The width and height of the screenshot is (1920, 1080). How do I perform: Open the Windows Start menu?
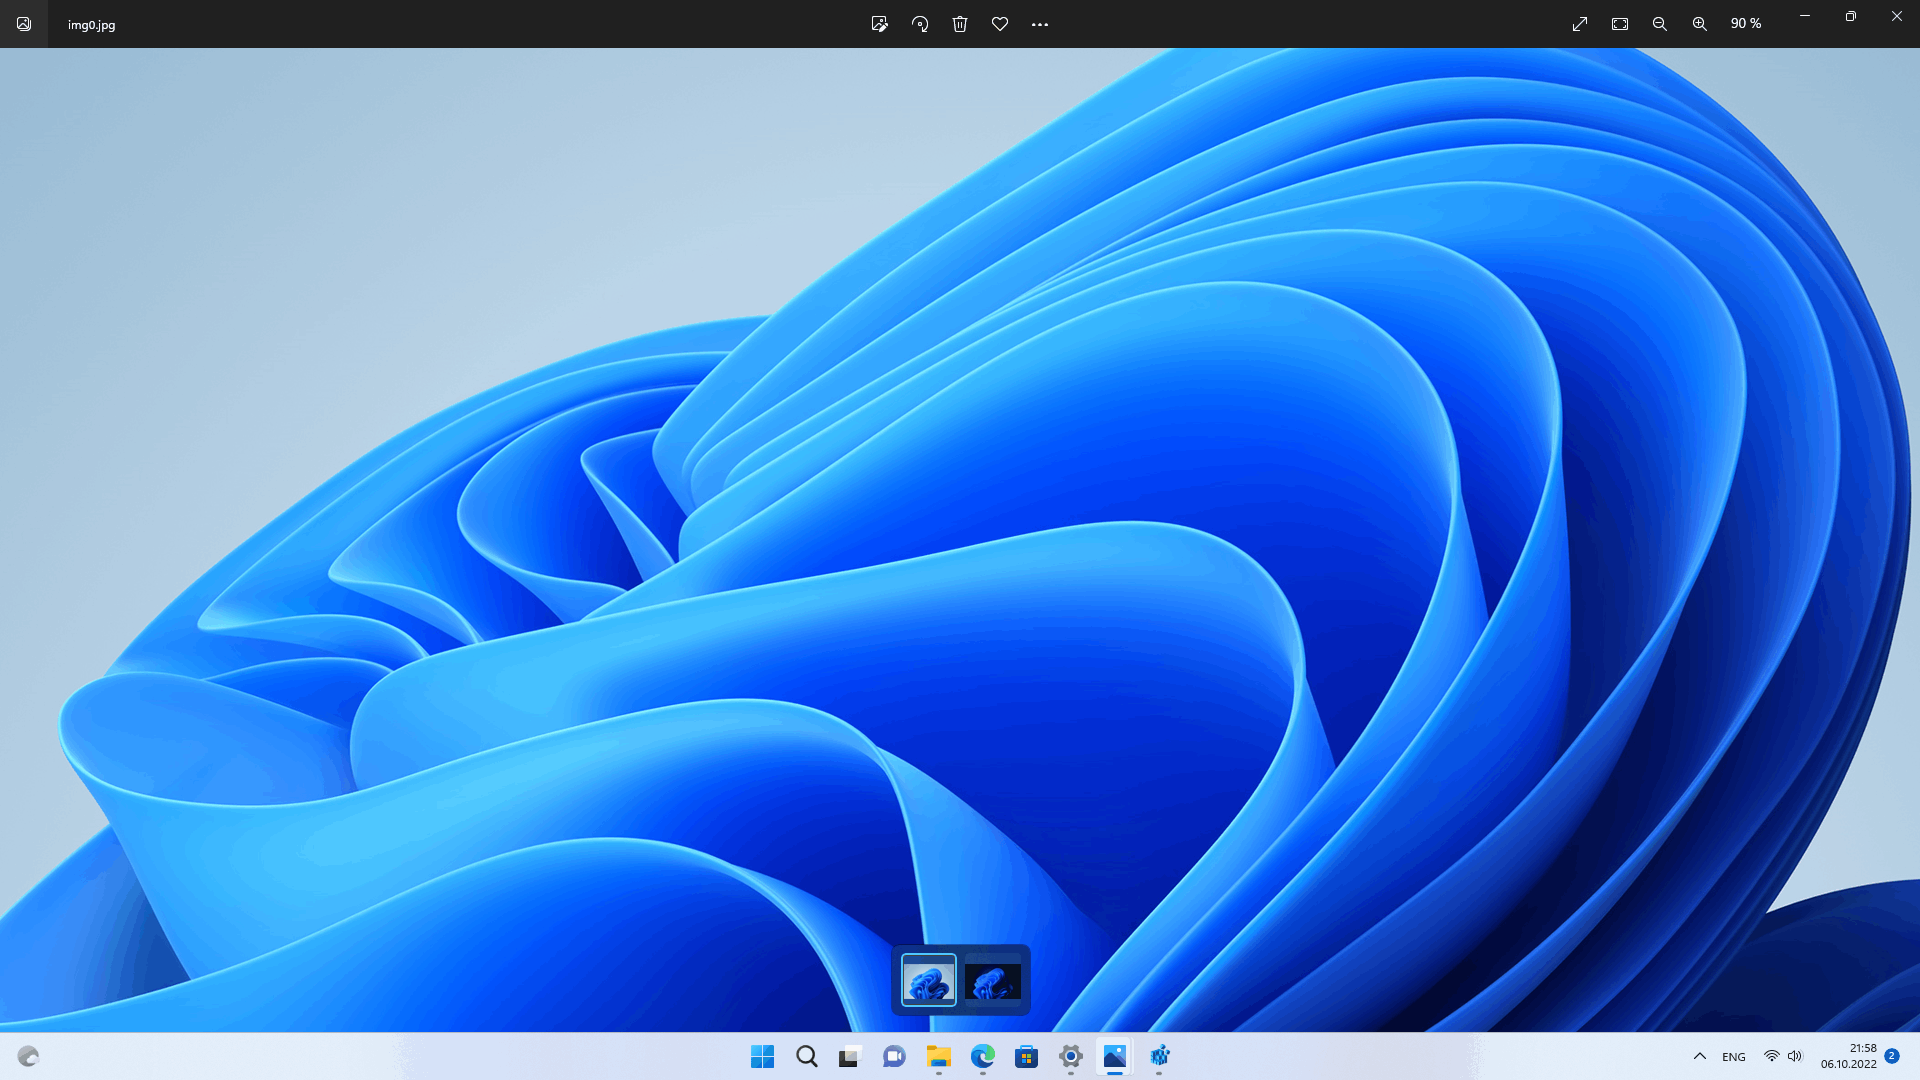(x=762, y=1056)
